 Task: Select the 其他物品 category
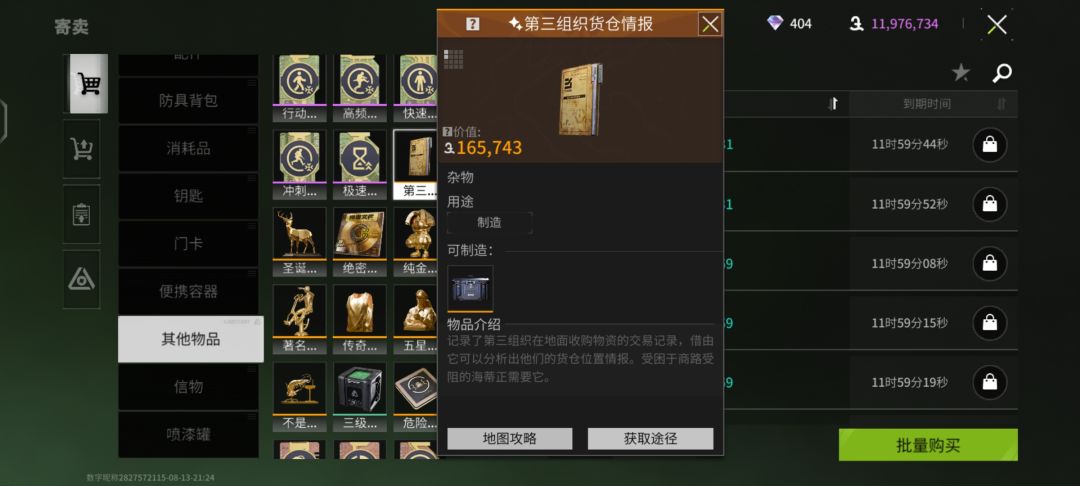coord(191,339)
